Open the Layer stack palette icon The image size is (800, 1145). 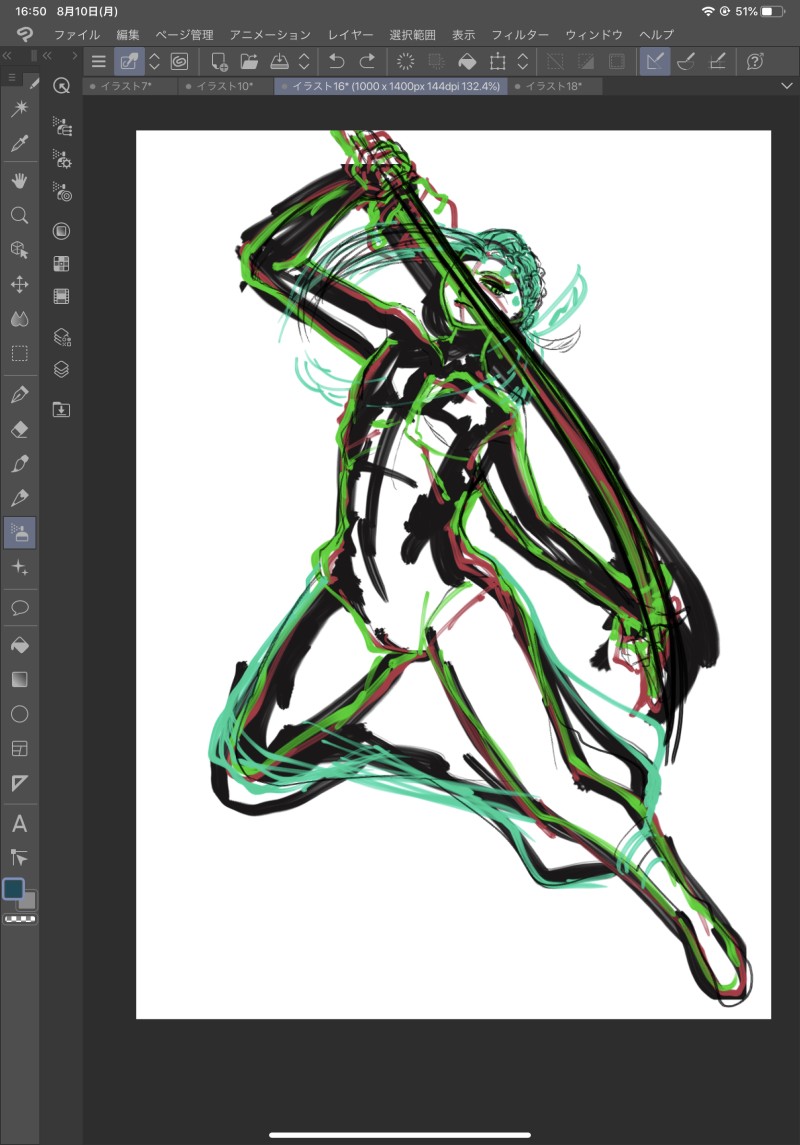point(62,369)
